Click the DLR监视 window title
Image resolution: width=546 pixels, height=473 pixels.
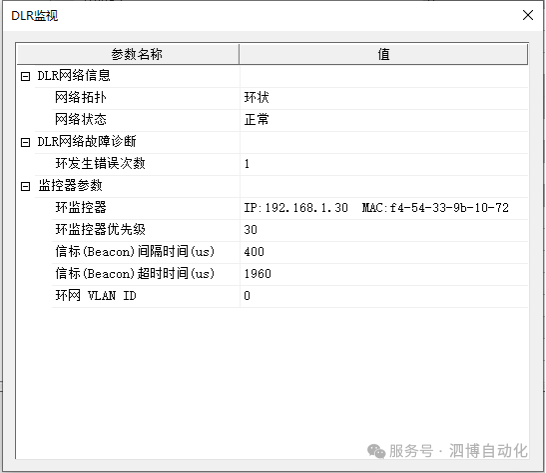click(x=35, y=16)
